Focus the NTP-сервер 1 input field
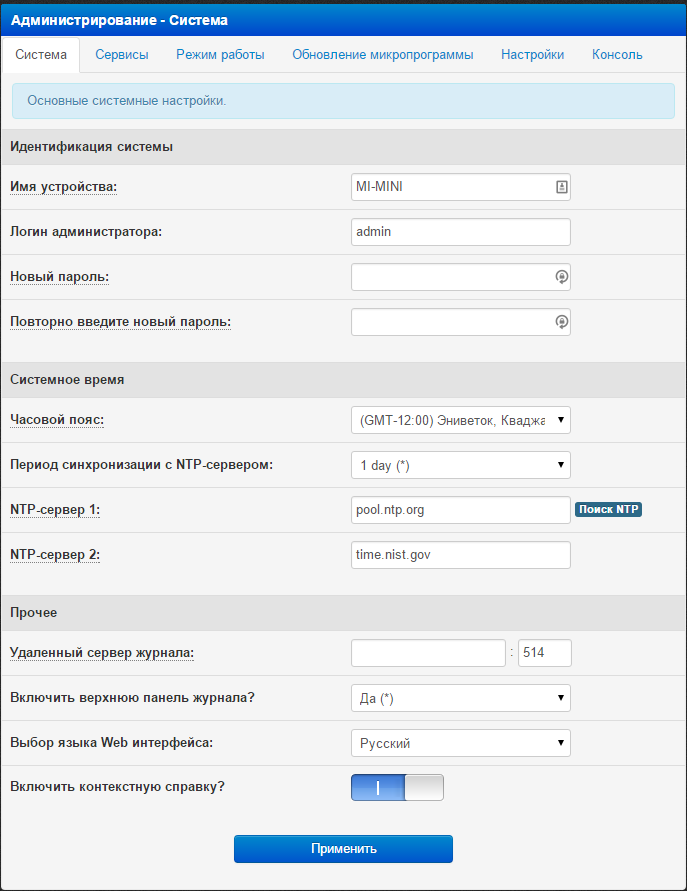 click(460, 510)
